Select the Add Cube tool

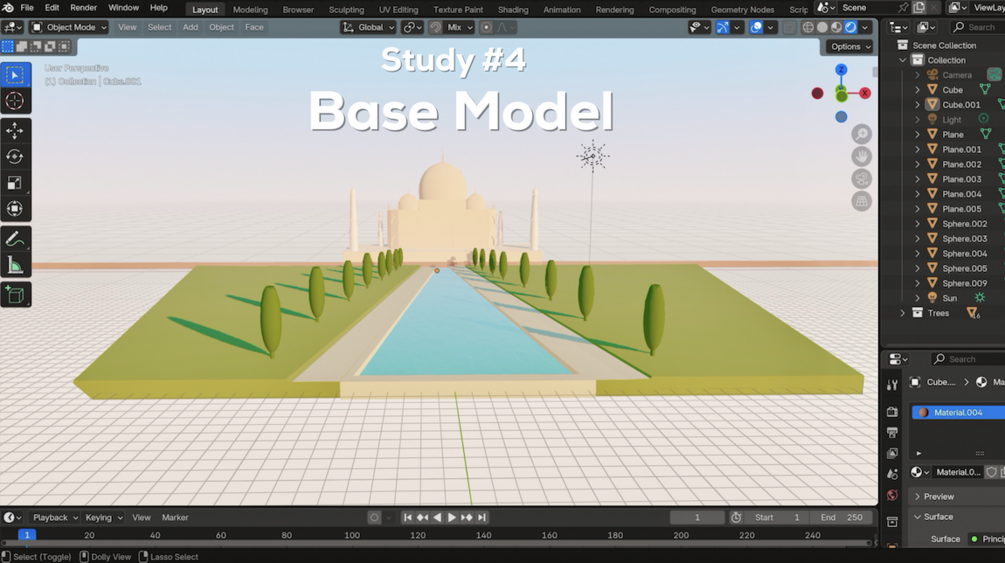[15, 295]
